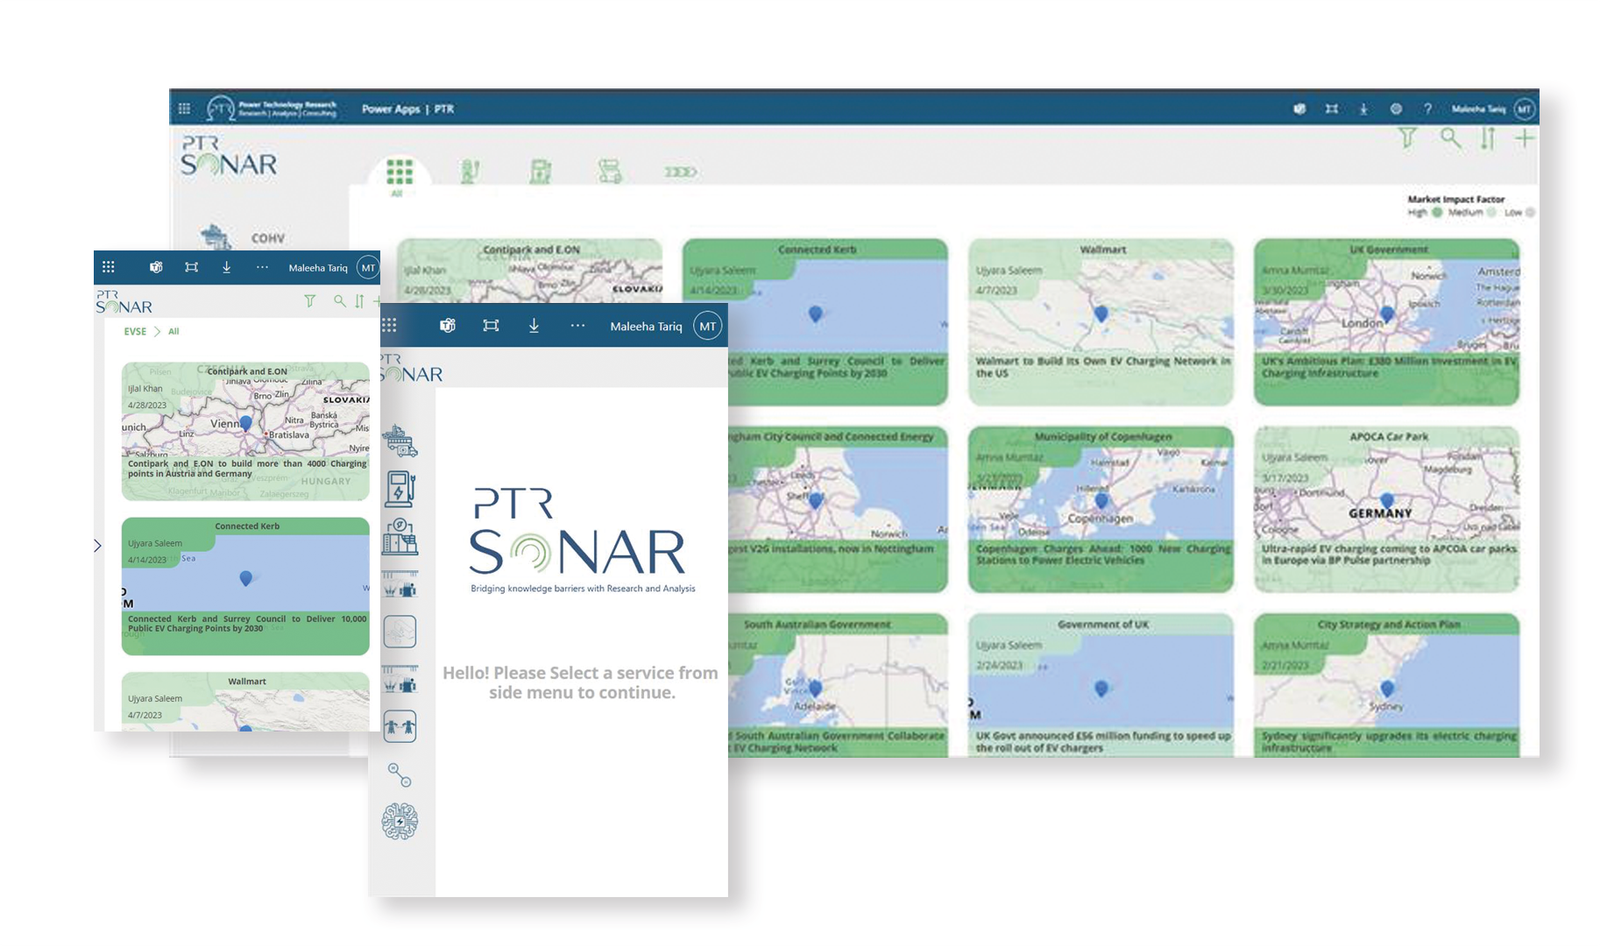
Task: Open Wallmart card in left small window
Action: (246, 702)
